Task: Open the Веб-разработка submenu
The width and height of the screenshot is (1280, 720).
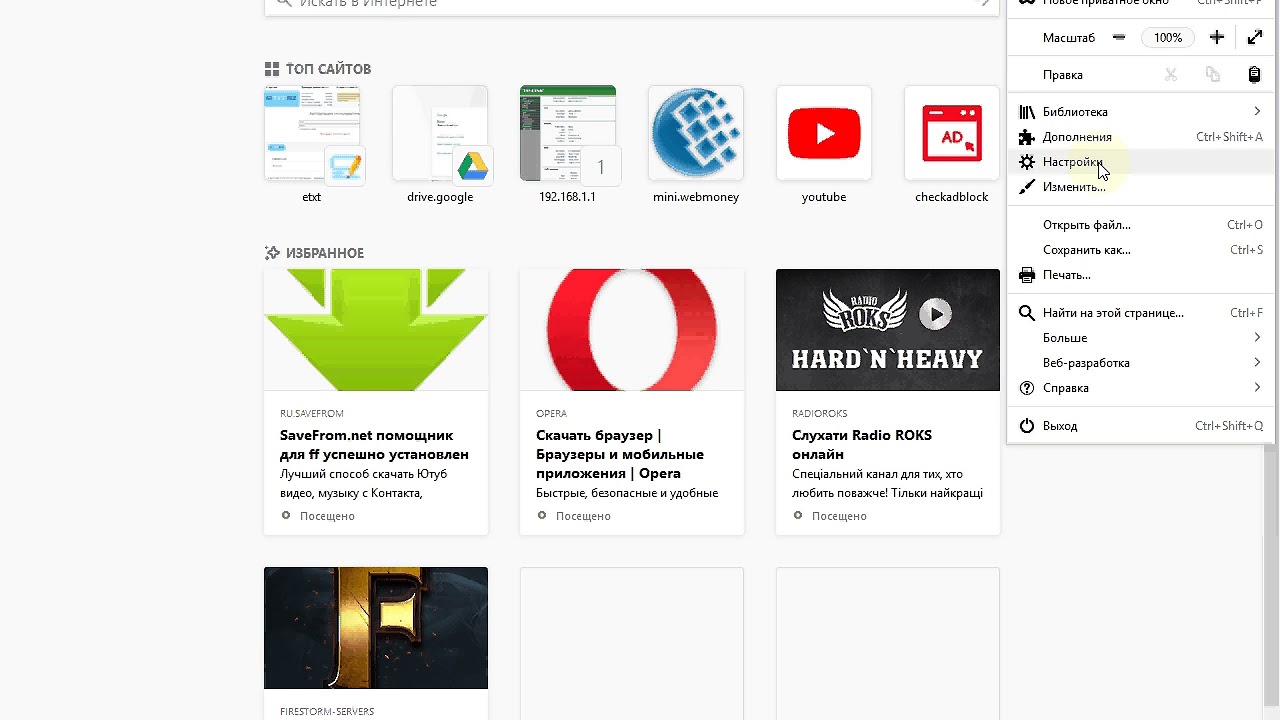Action: tap(1140, 363)
